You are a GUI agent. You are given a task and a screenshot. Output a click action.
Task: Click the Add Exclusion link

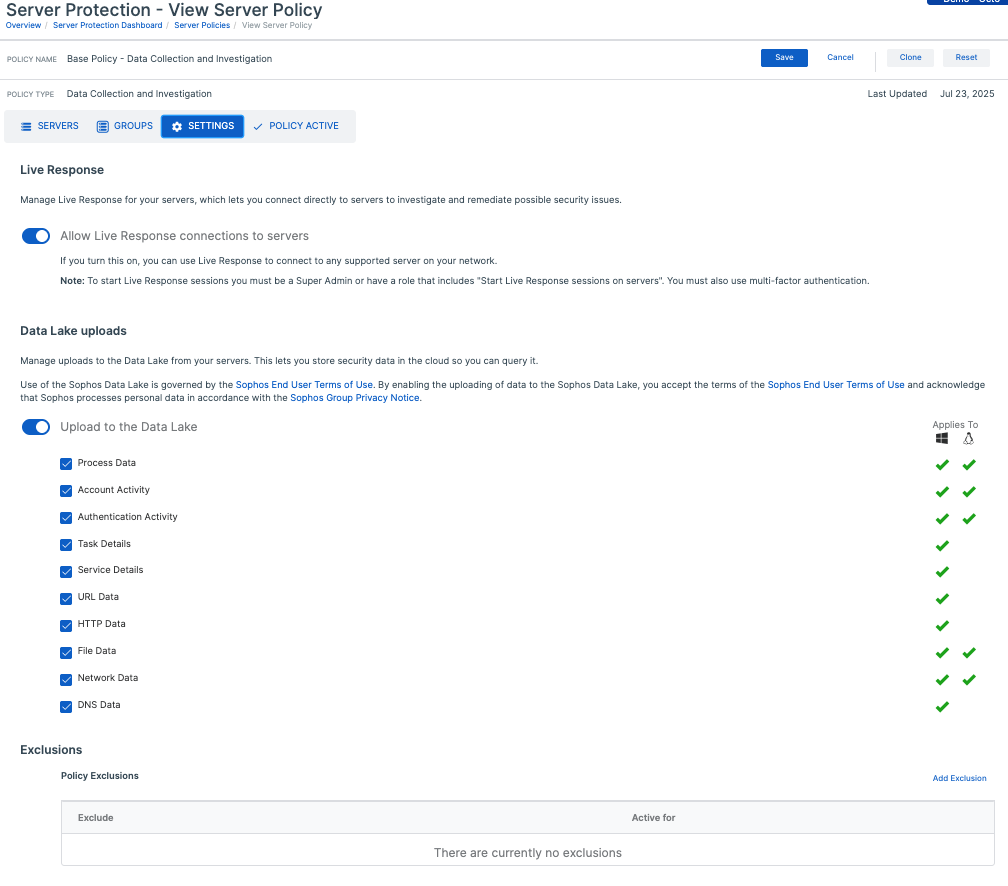[x=959, y=778]
